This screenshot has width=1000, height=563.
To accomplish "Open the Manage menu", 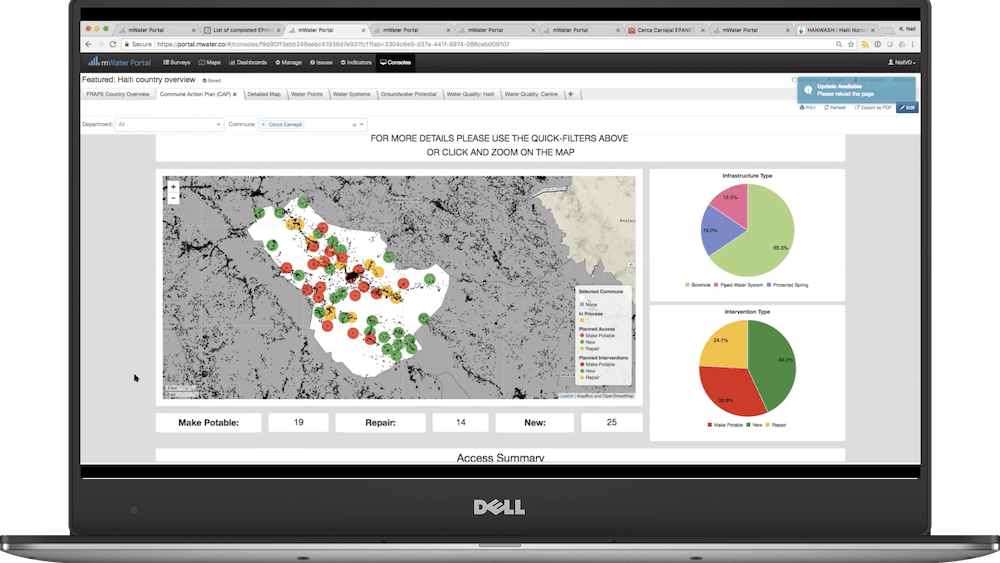I will [x=288, y=62].
